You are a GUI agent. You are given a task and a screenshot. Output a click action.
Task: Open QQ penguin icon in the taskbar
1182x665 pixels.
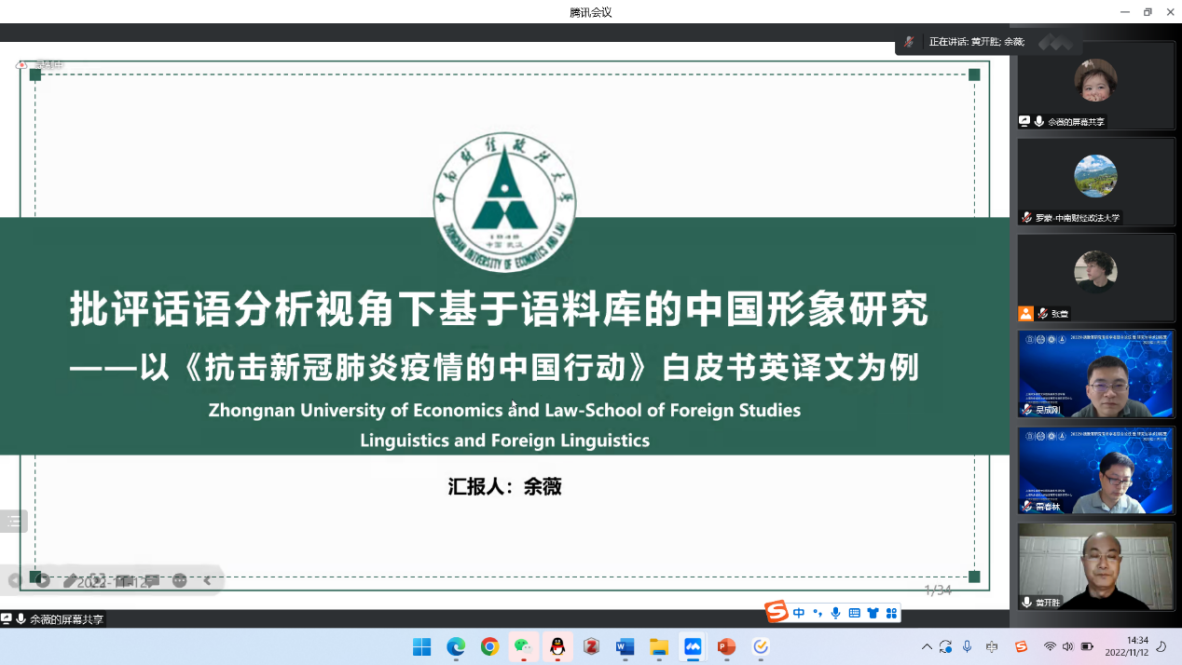[x=557, y=647]
